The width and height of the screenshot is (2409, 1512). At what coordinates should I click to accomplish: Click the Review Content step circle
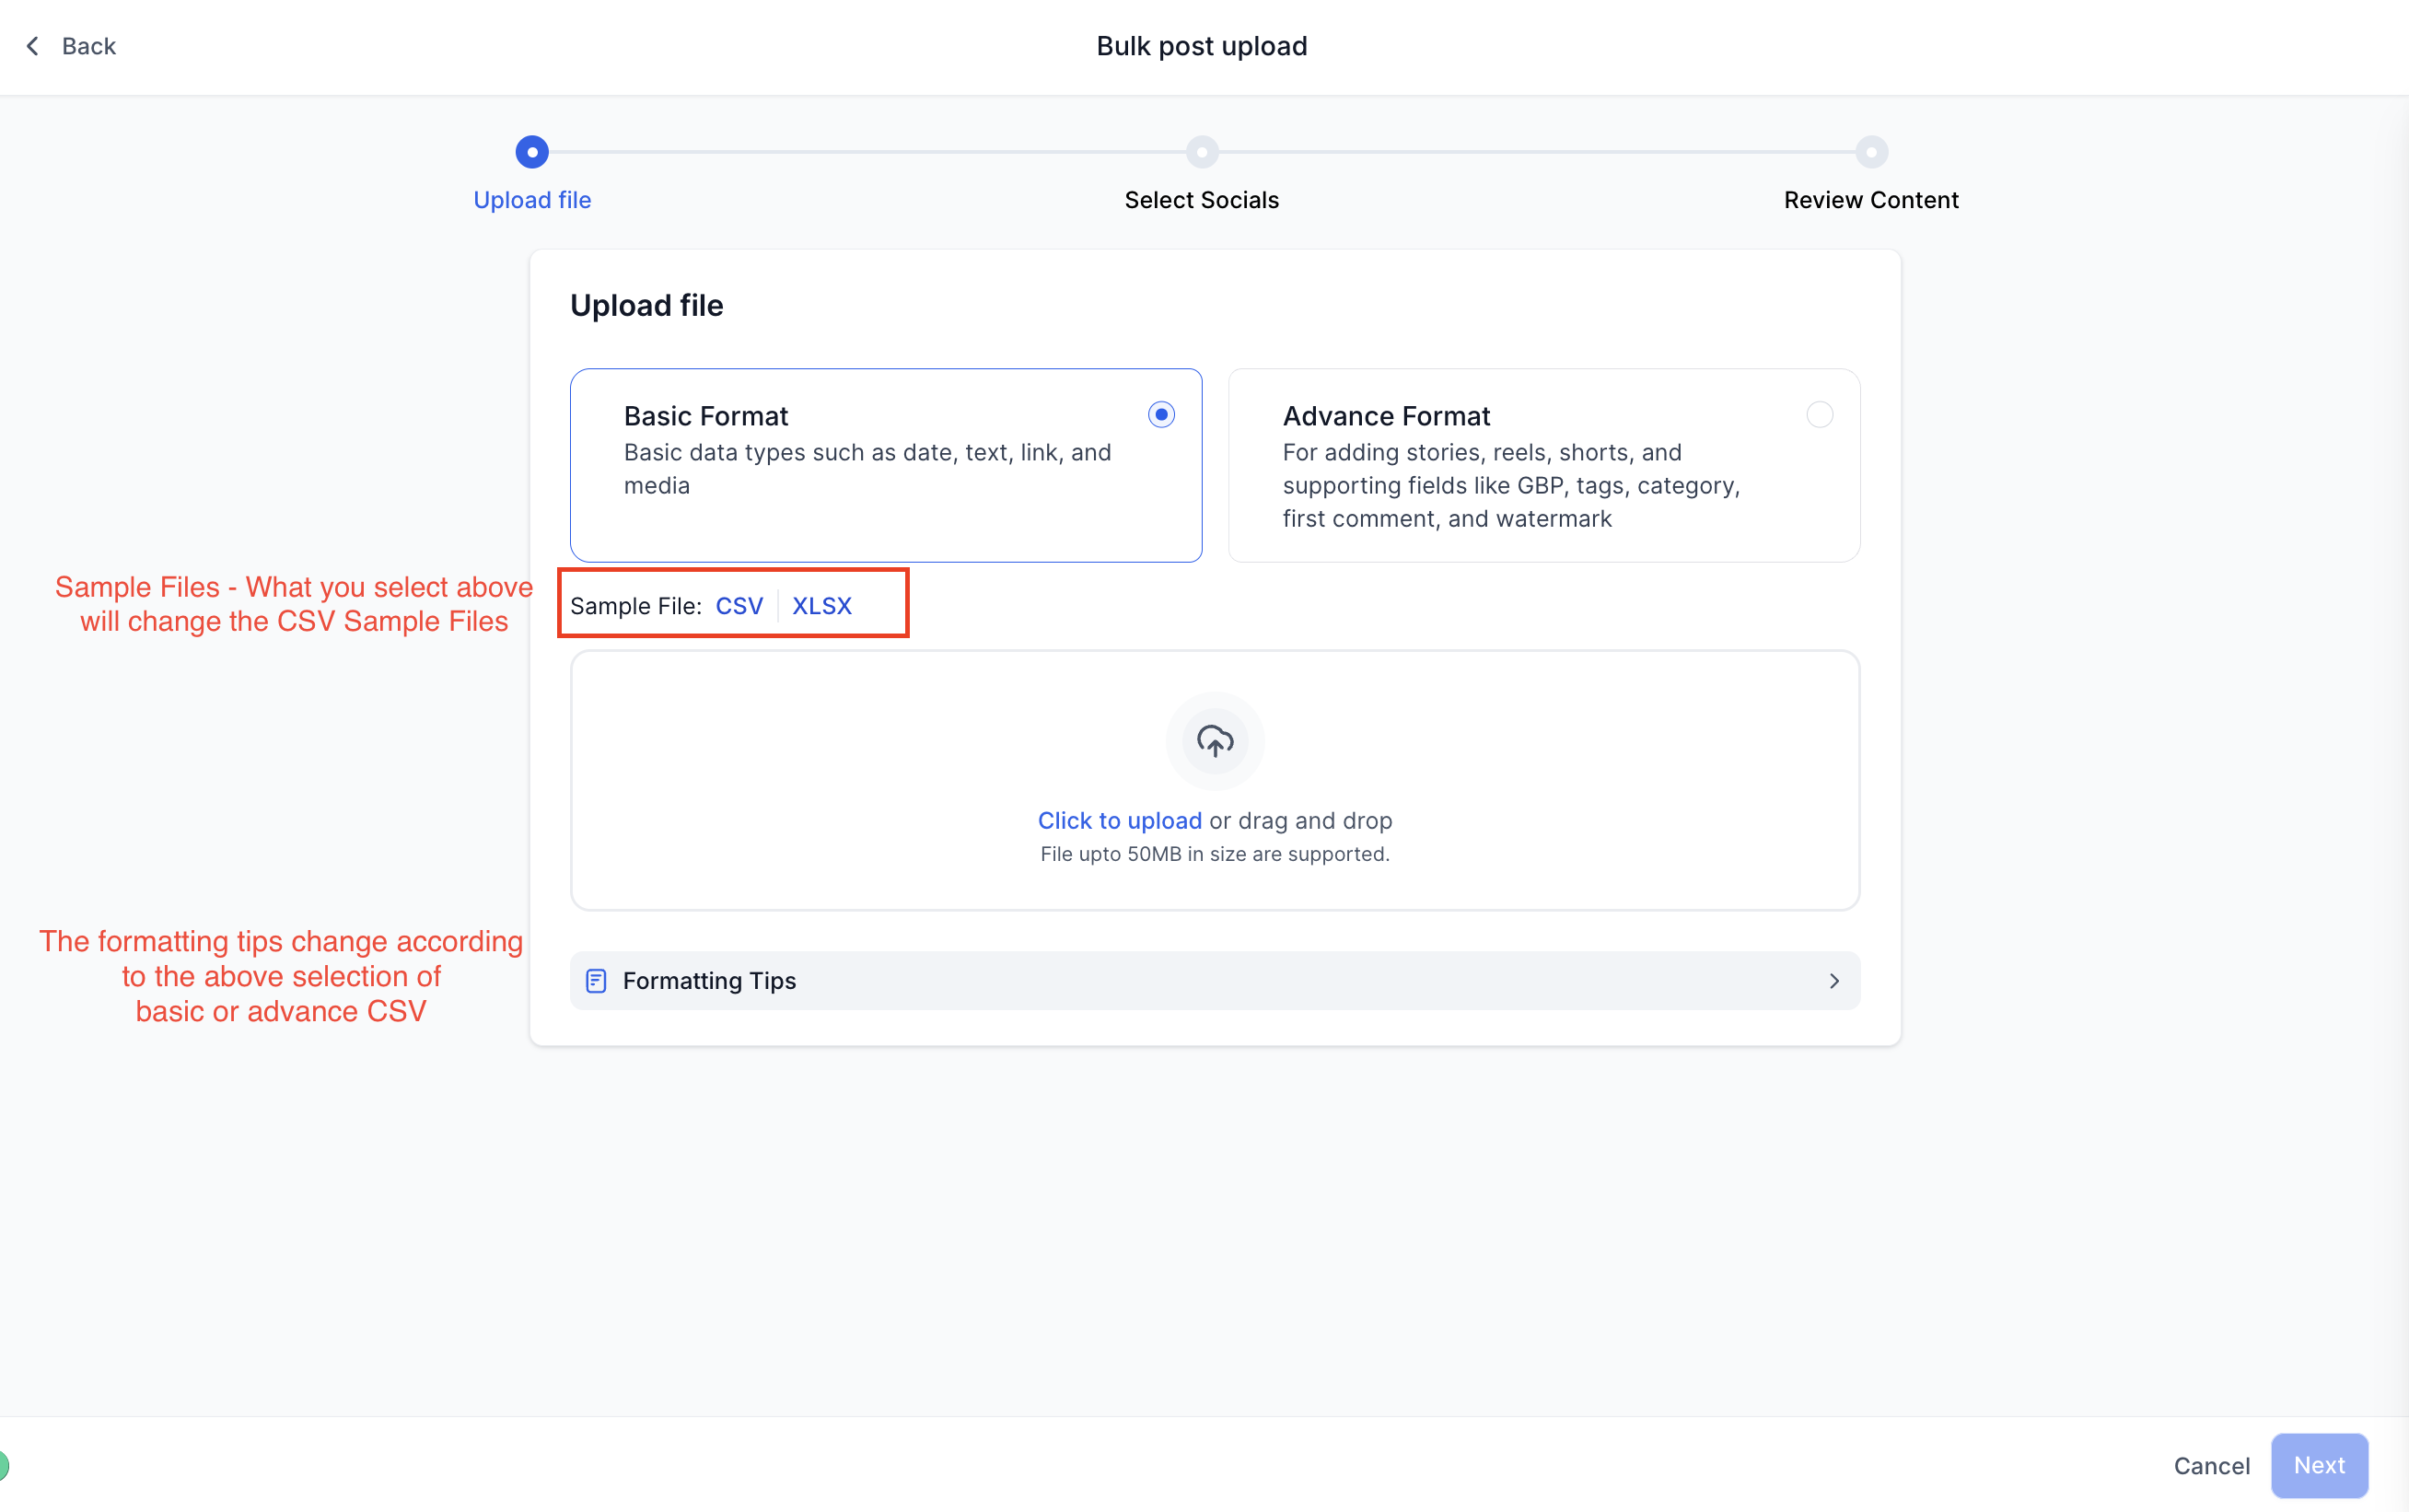(x=1870, y=152)
